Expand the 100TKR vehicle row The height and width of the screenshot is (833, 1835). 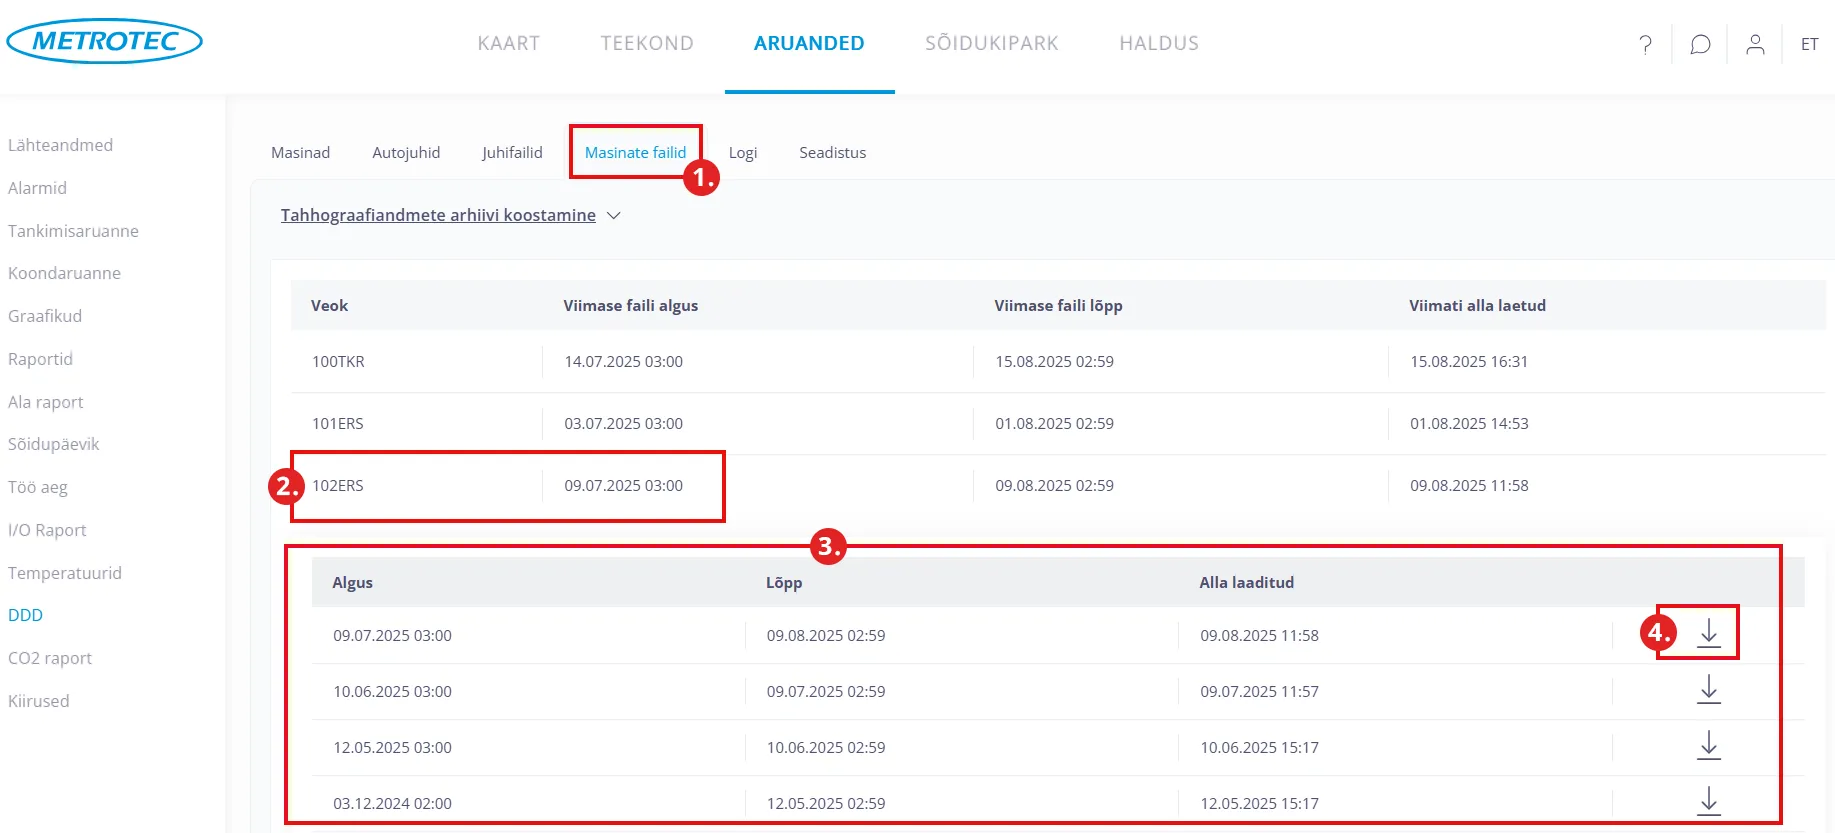coord(338,362)
